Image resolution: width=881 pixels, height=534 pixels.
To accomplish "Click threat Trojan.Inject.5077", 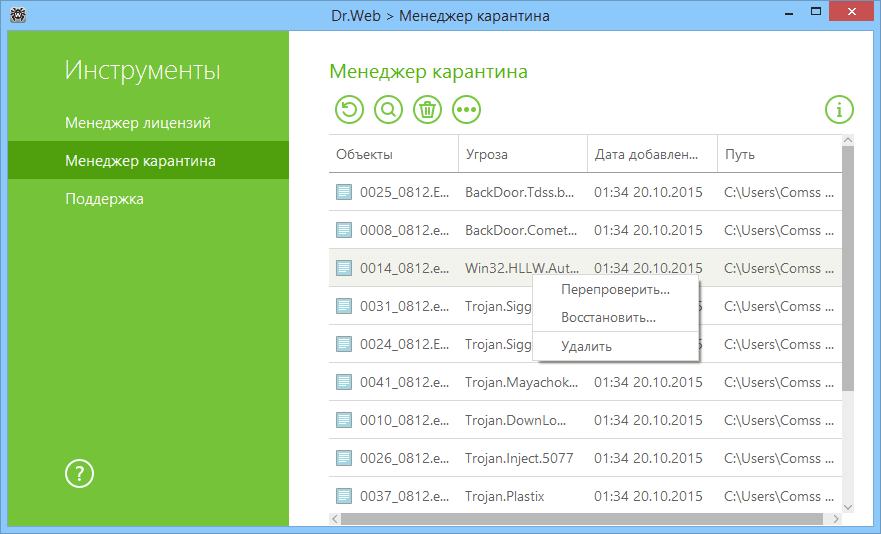I will click(x=519, y=458).
